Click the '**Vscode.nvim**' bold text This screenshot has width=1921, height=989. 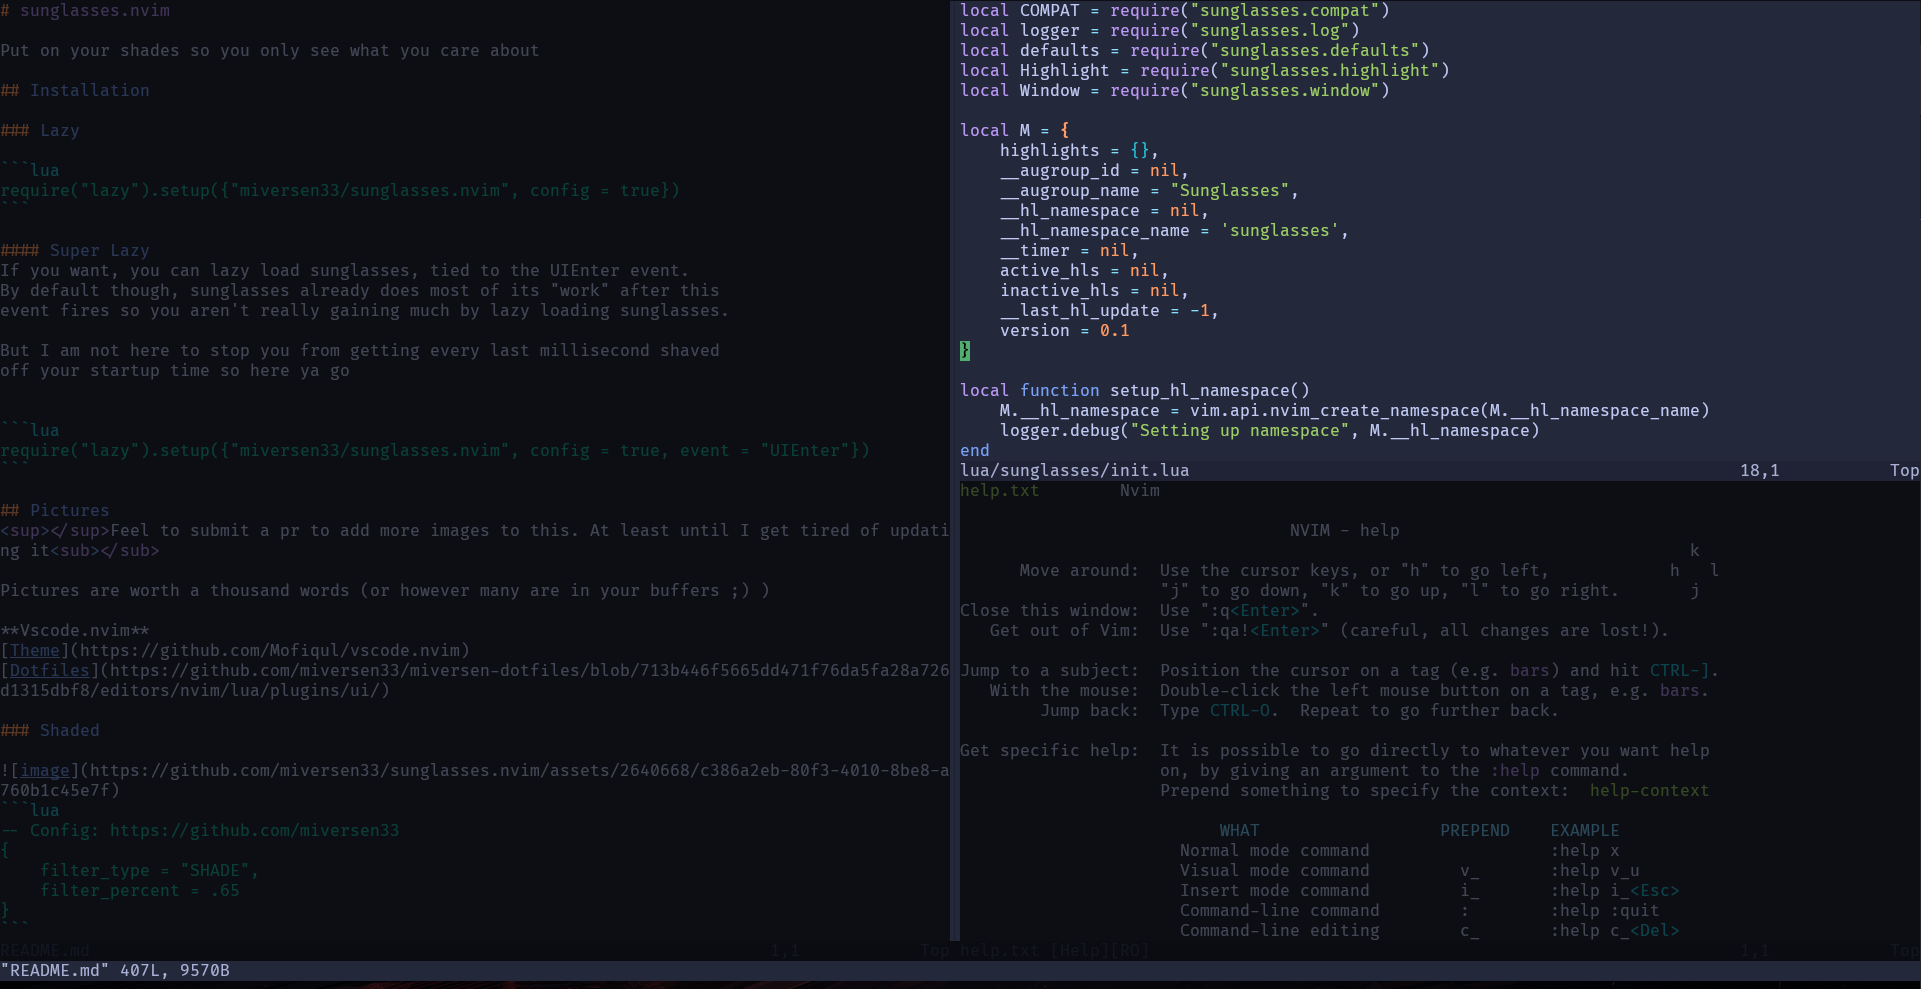tap(75, 630)
